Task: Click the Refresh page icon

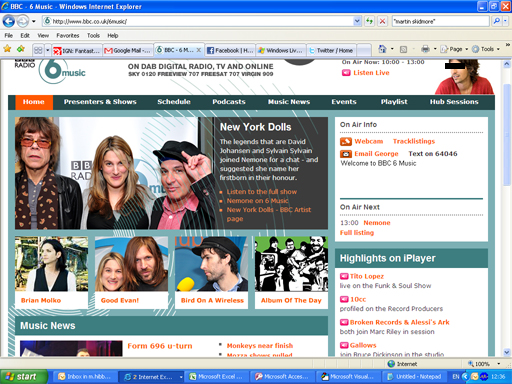Action: point(369,21)
